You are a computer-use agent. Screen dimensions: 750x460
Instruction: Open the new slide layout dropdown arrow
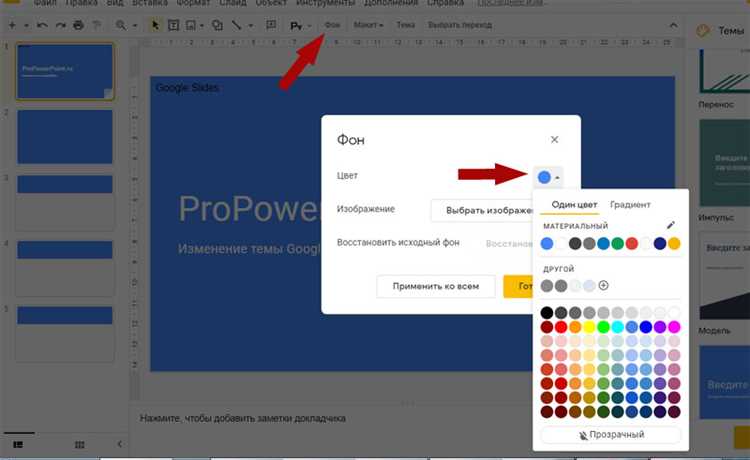click(26, 25)
